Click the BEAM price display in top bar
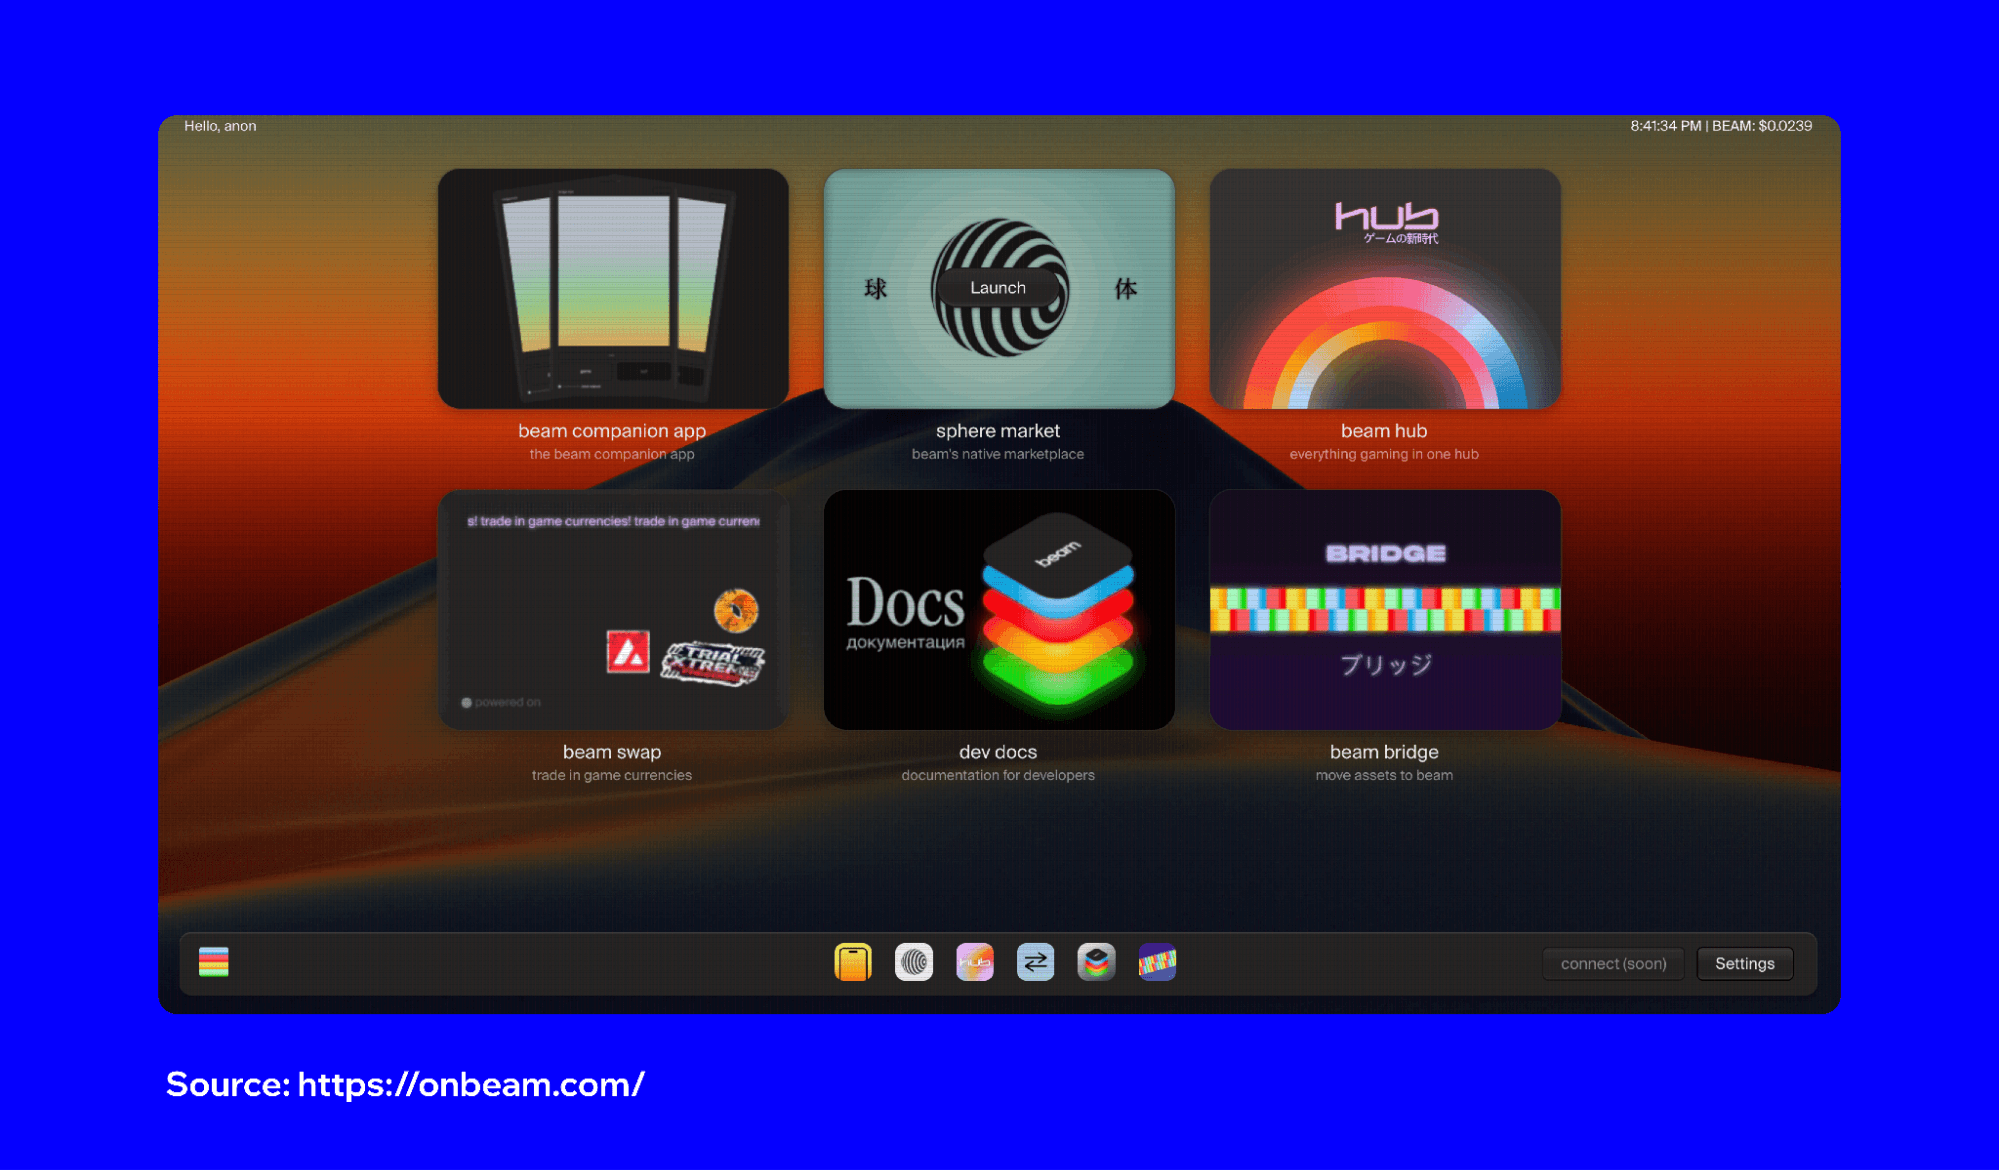 (x=1762, y=126)
